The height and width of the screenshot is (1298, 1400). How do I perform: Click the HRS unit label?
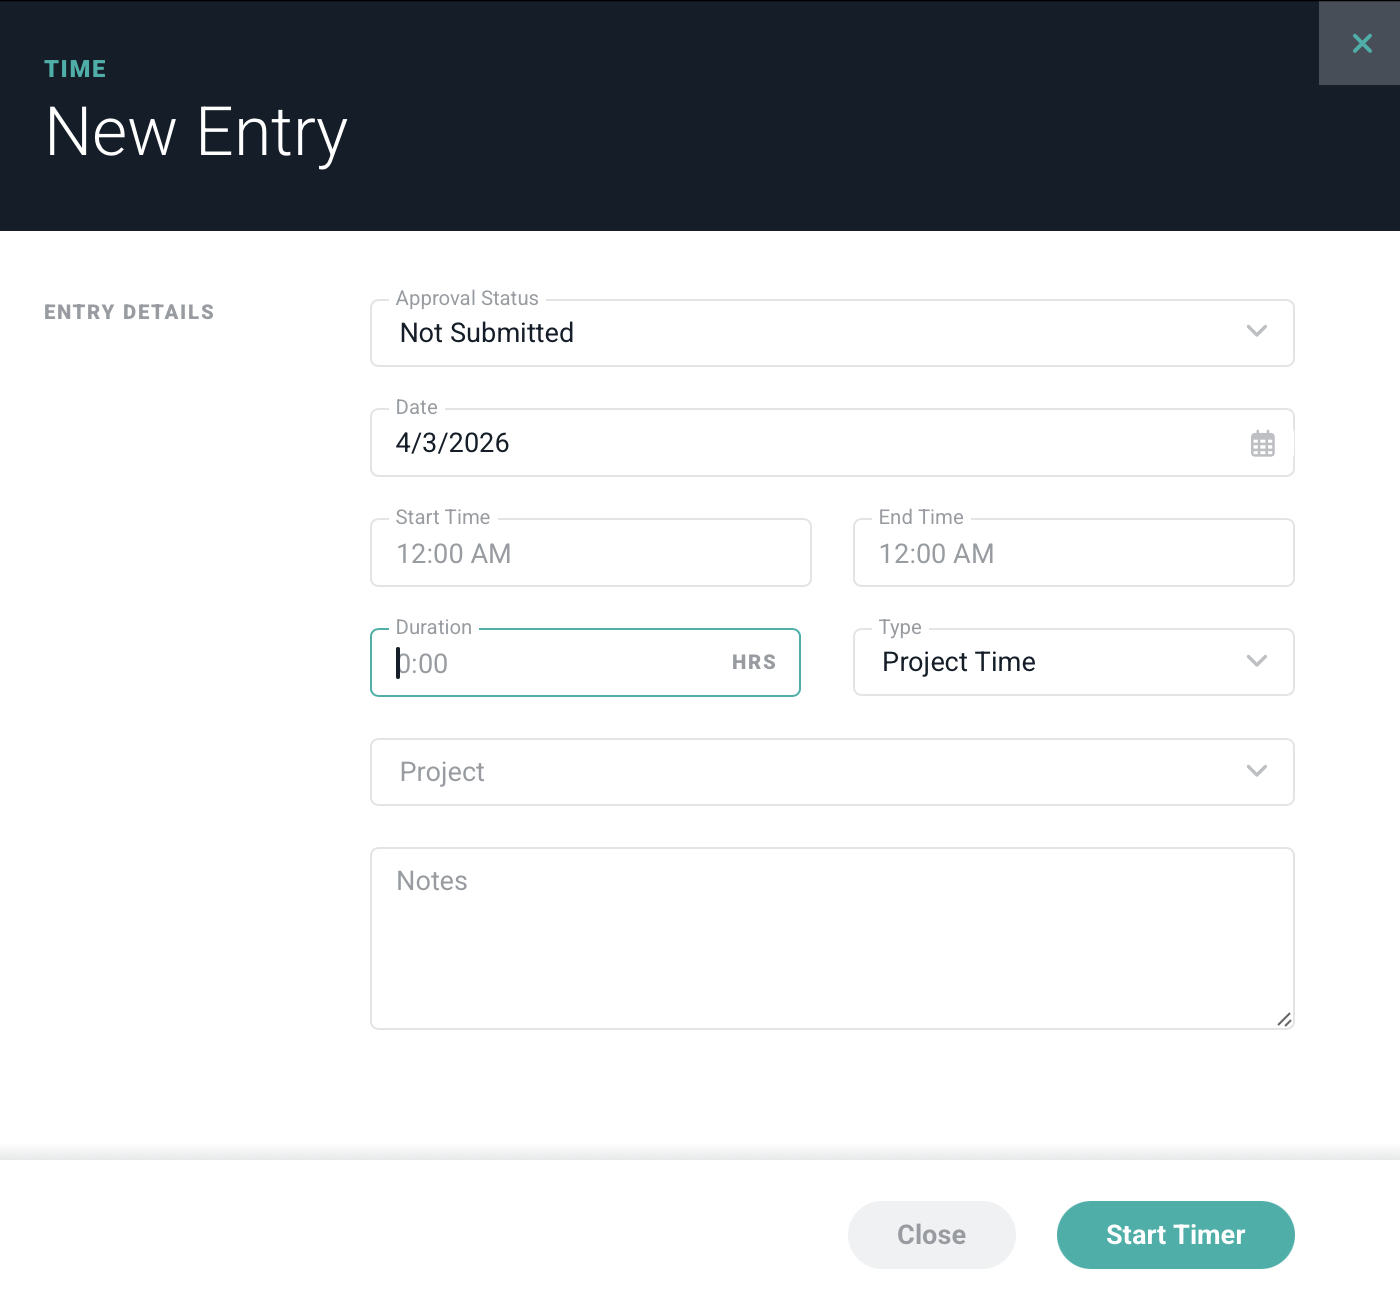(754, 662)
